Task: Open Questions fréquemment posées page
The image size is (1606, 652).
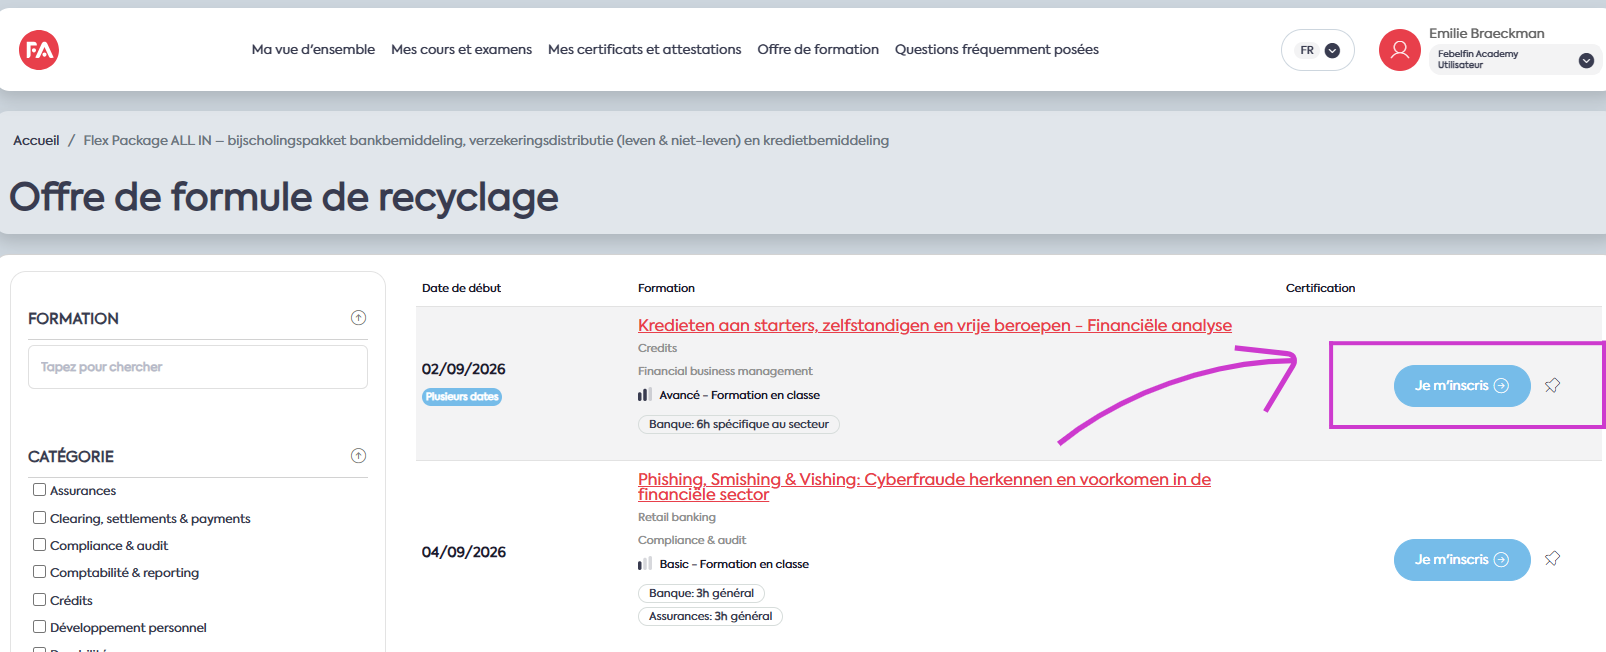Action: tap(997, 49)
